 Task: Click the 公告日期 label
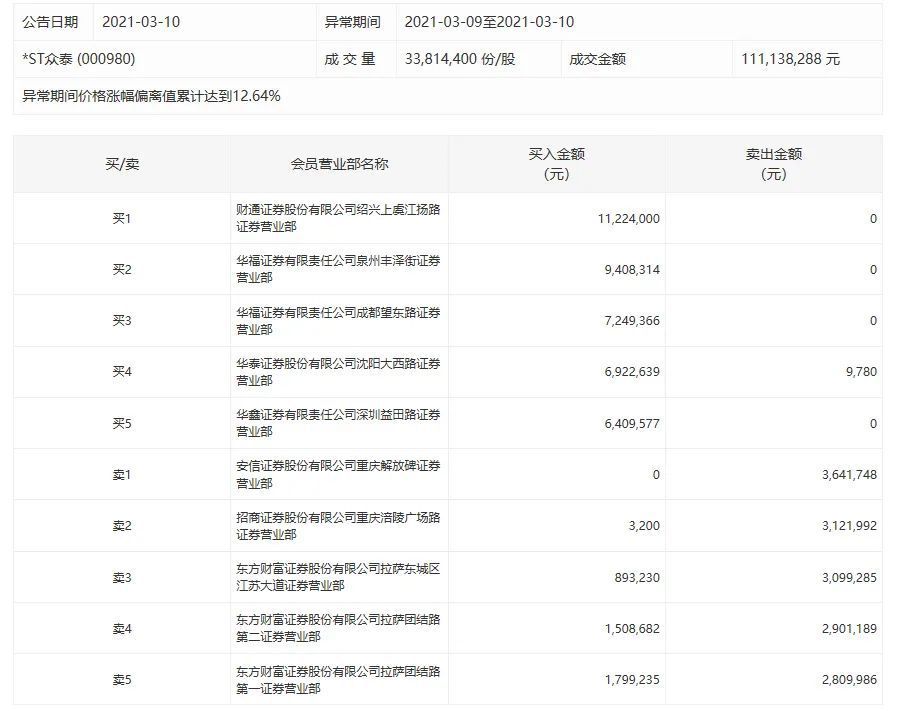(x=50, y=22)
